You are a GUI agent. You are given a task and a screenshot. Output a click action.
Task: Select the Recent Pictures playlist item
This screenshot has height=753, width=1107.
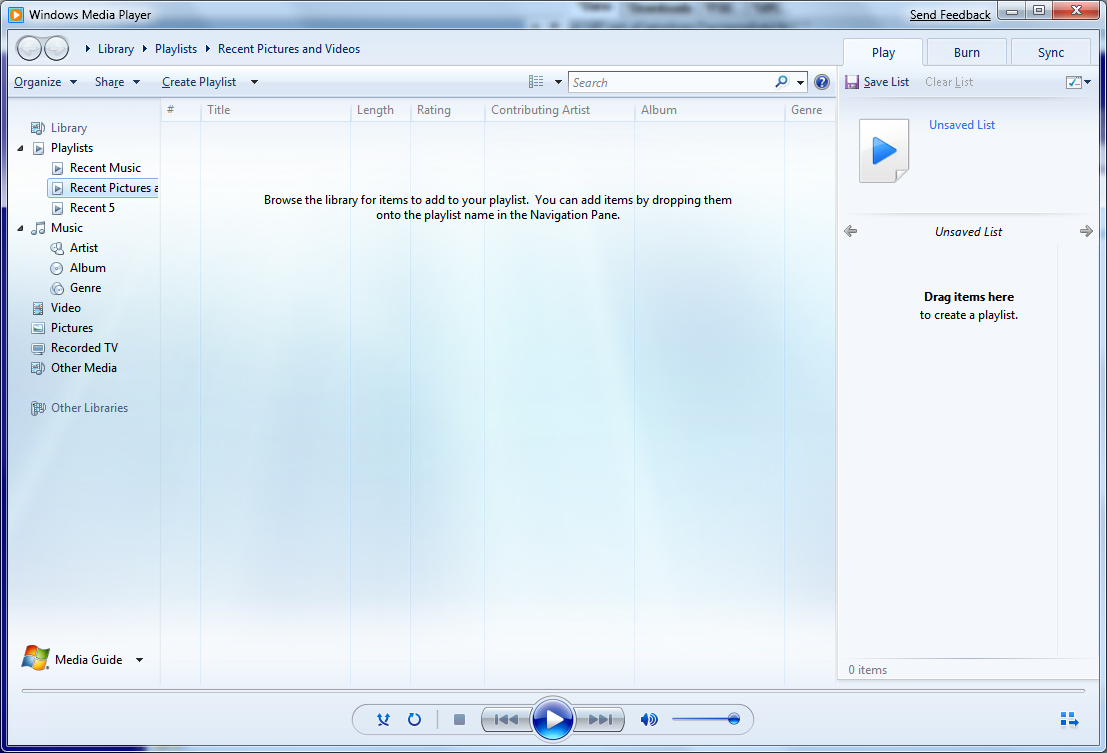point(103,188)
